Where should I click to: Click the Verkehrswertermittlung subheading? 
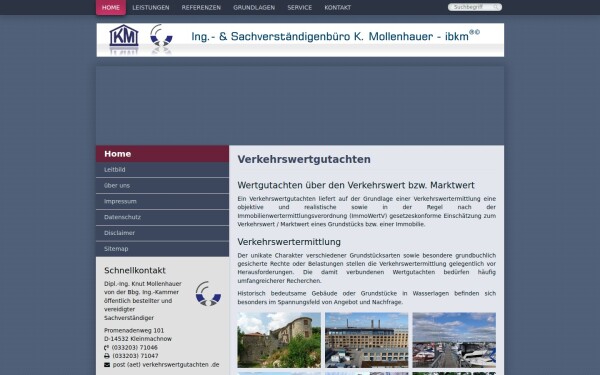[x=289, y=242]
